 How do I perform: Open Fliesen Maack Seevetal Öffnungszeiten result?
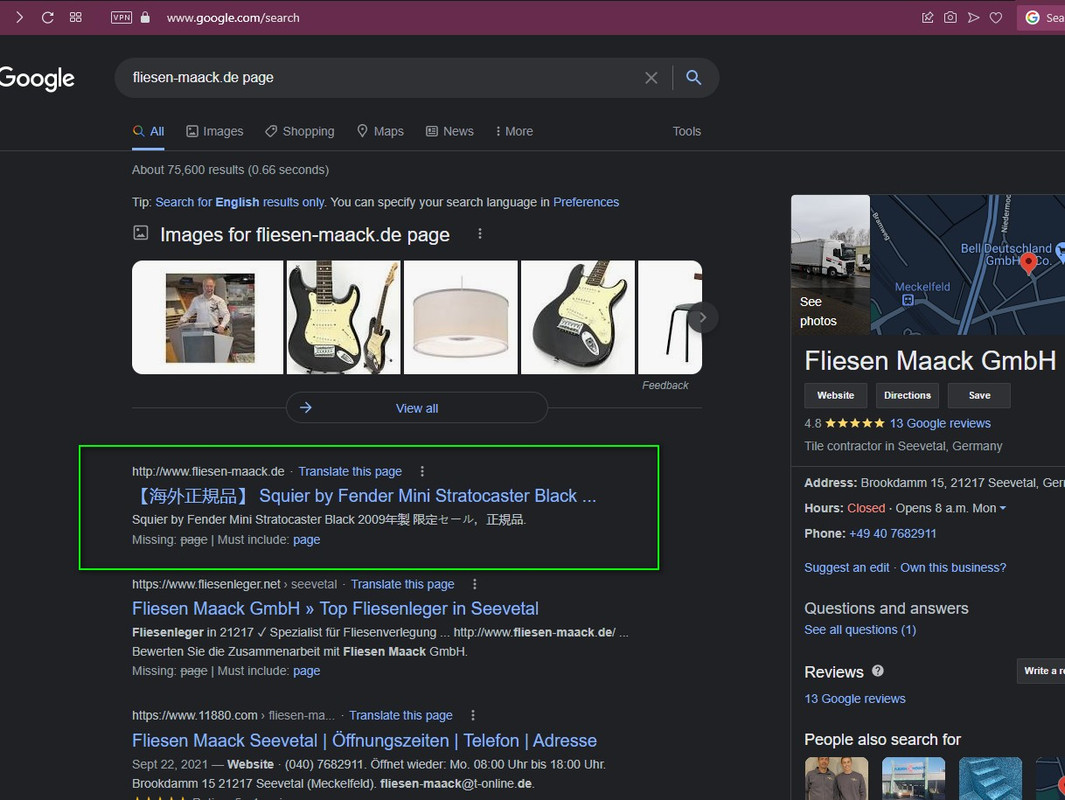click(x=364, y=740)
